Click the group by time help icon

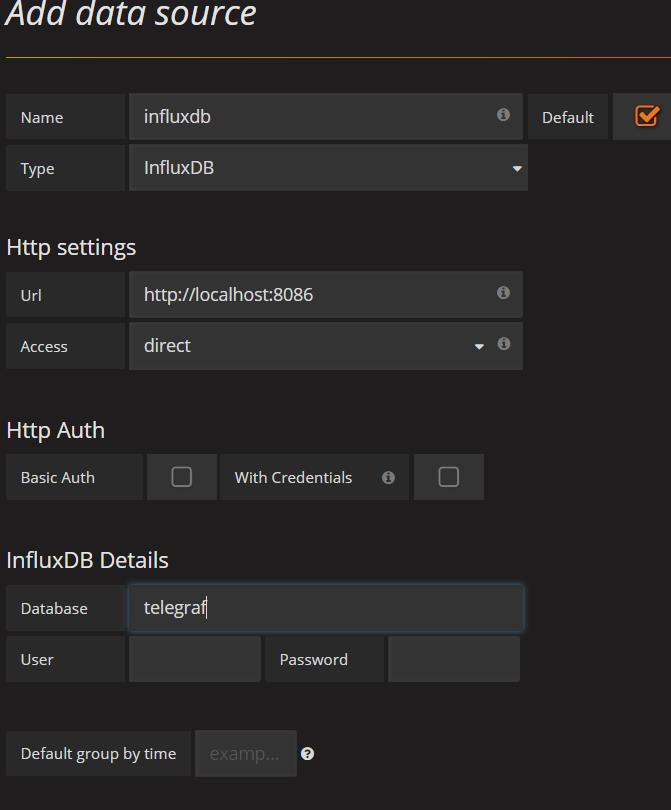pos(307,754)
